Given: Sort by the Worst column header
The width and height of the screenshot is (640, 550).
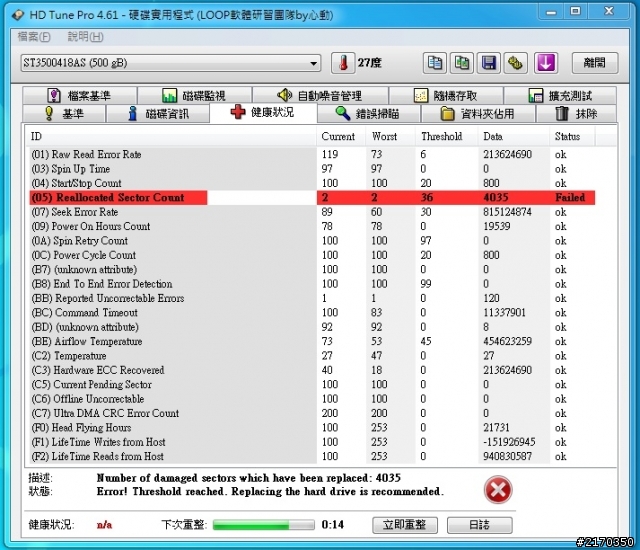Looking at the screenshot, I should pos(391,136).
